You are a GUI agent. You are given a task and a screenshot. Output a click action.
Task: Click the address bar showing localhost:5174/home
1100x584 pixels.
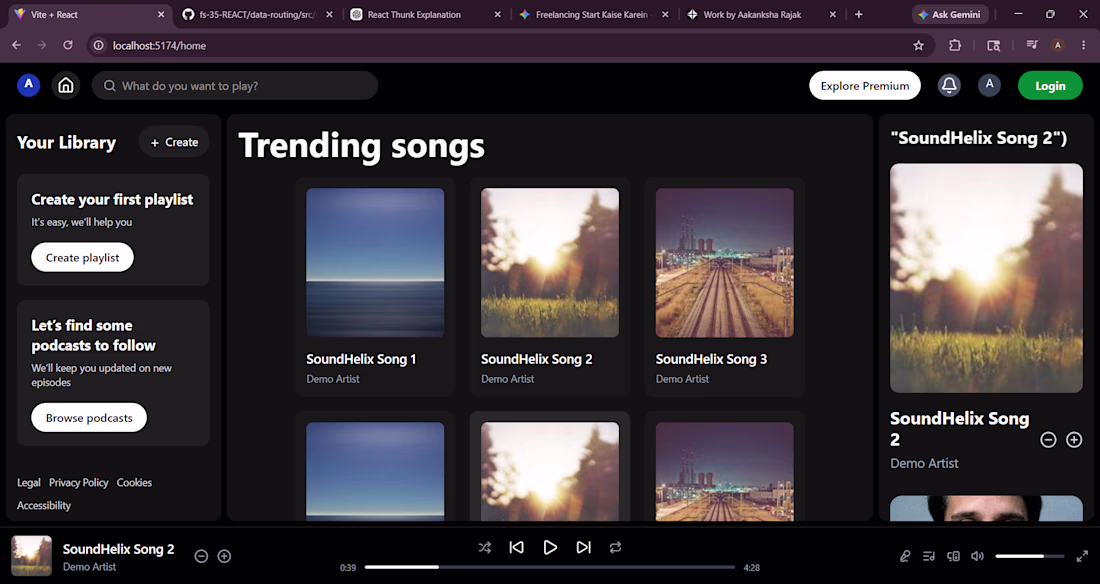511,46
